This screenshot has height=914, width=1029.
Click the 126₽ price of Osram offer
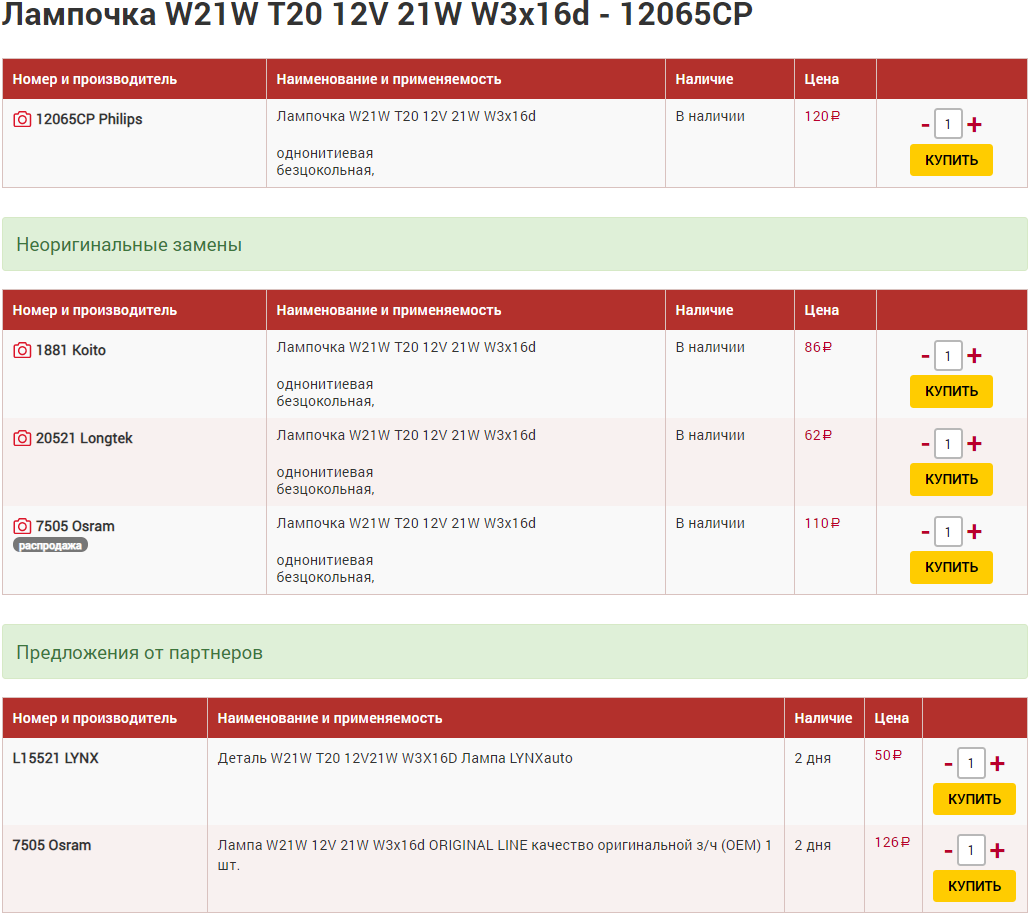point(892,842)
